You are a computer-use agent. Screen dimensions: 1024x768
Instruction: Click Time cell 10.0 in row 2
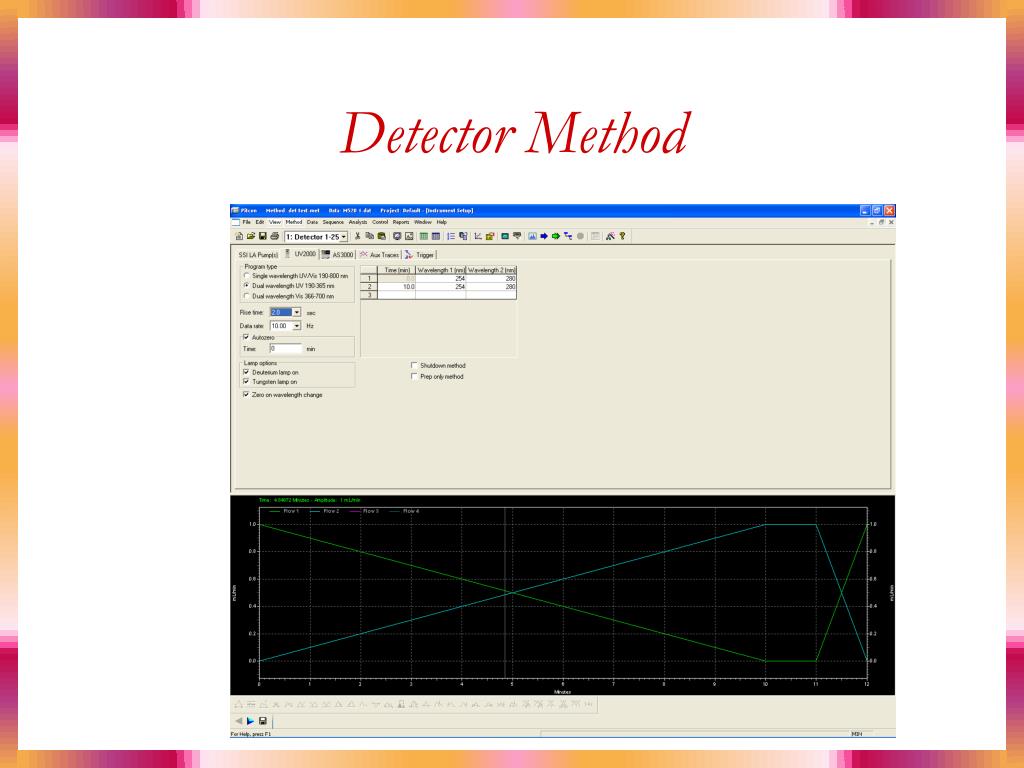(x=396, y=287)
